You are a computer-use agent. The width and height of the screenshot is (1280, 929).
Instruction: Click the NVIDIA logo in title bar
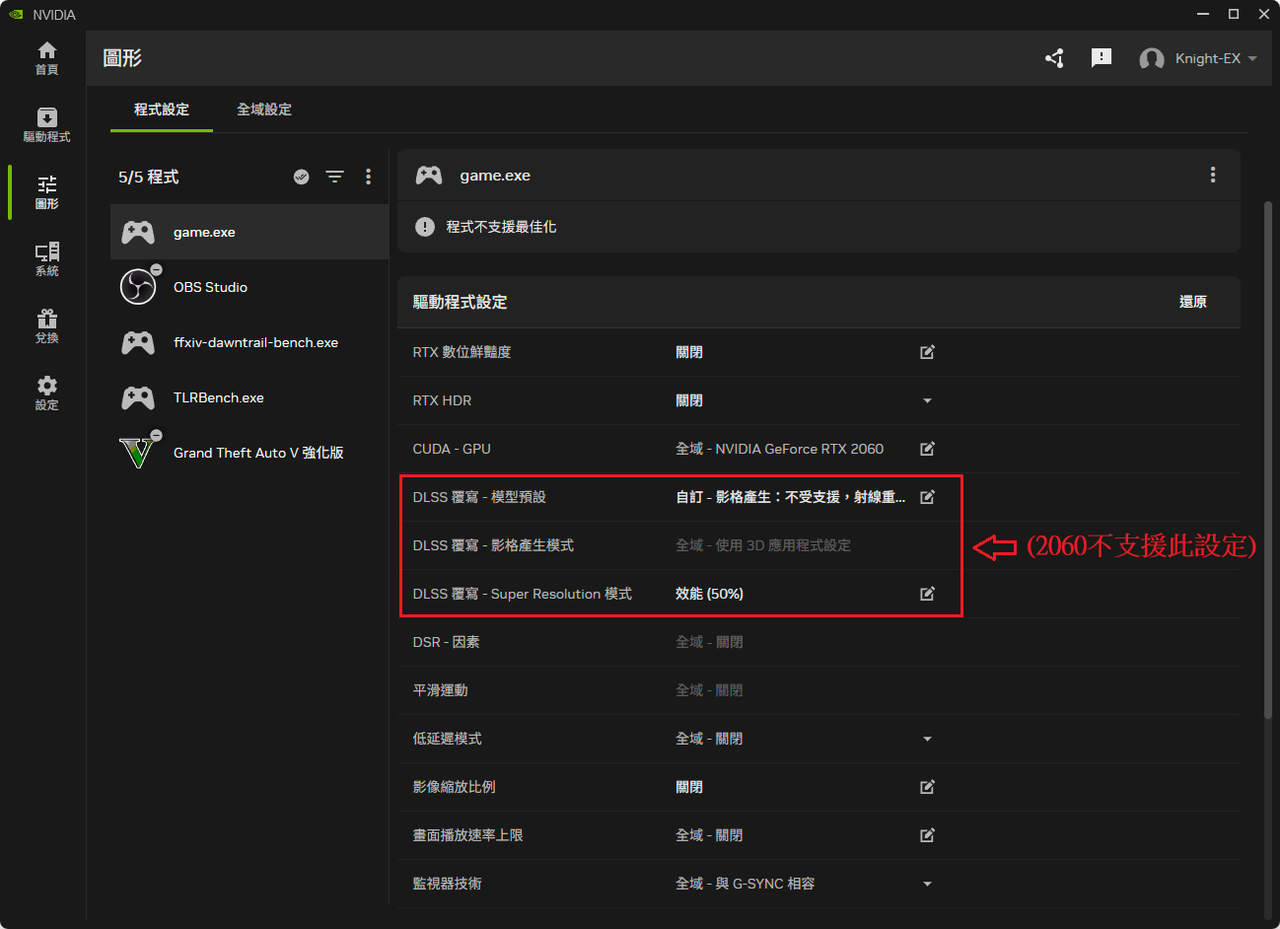(17, 14)
